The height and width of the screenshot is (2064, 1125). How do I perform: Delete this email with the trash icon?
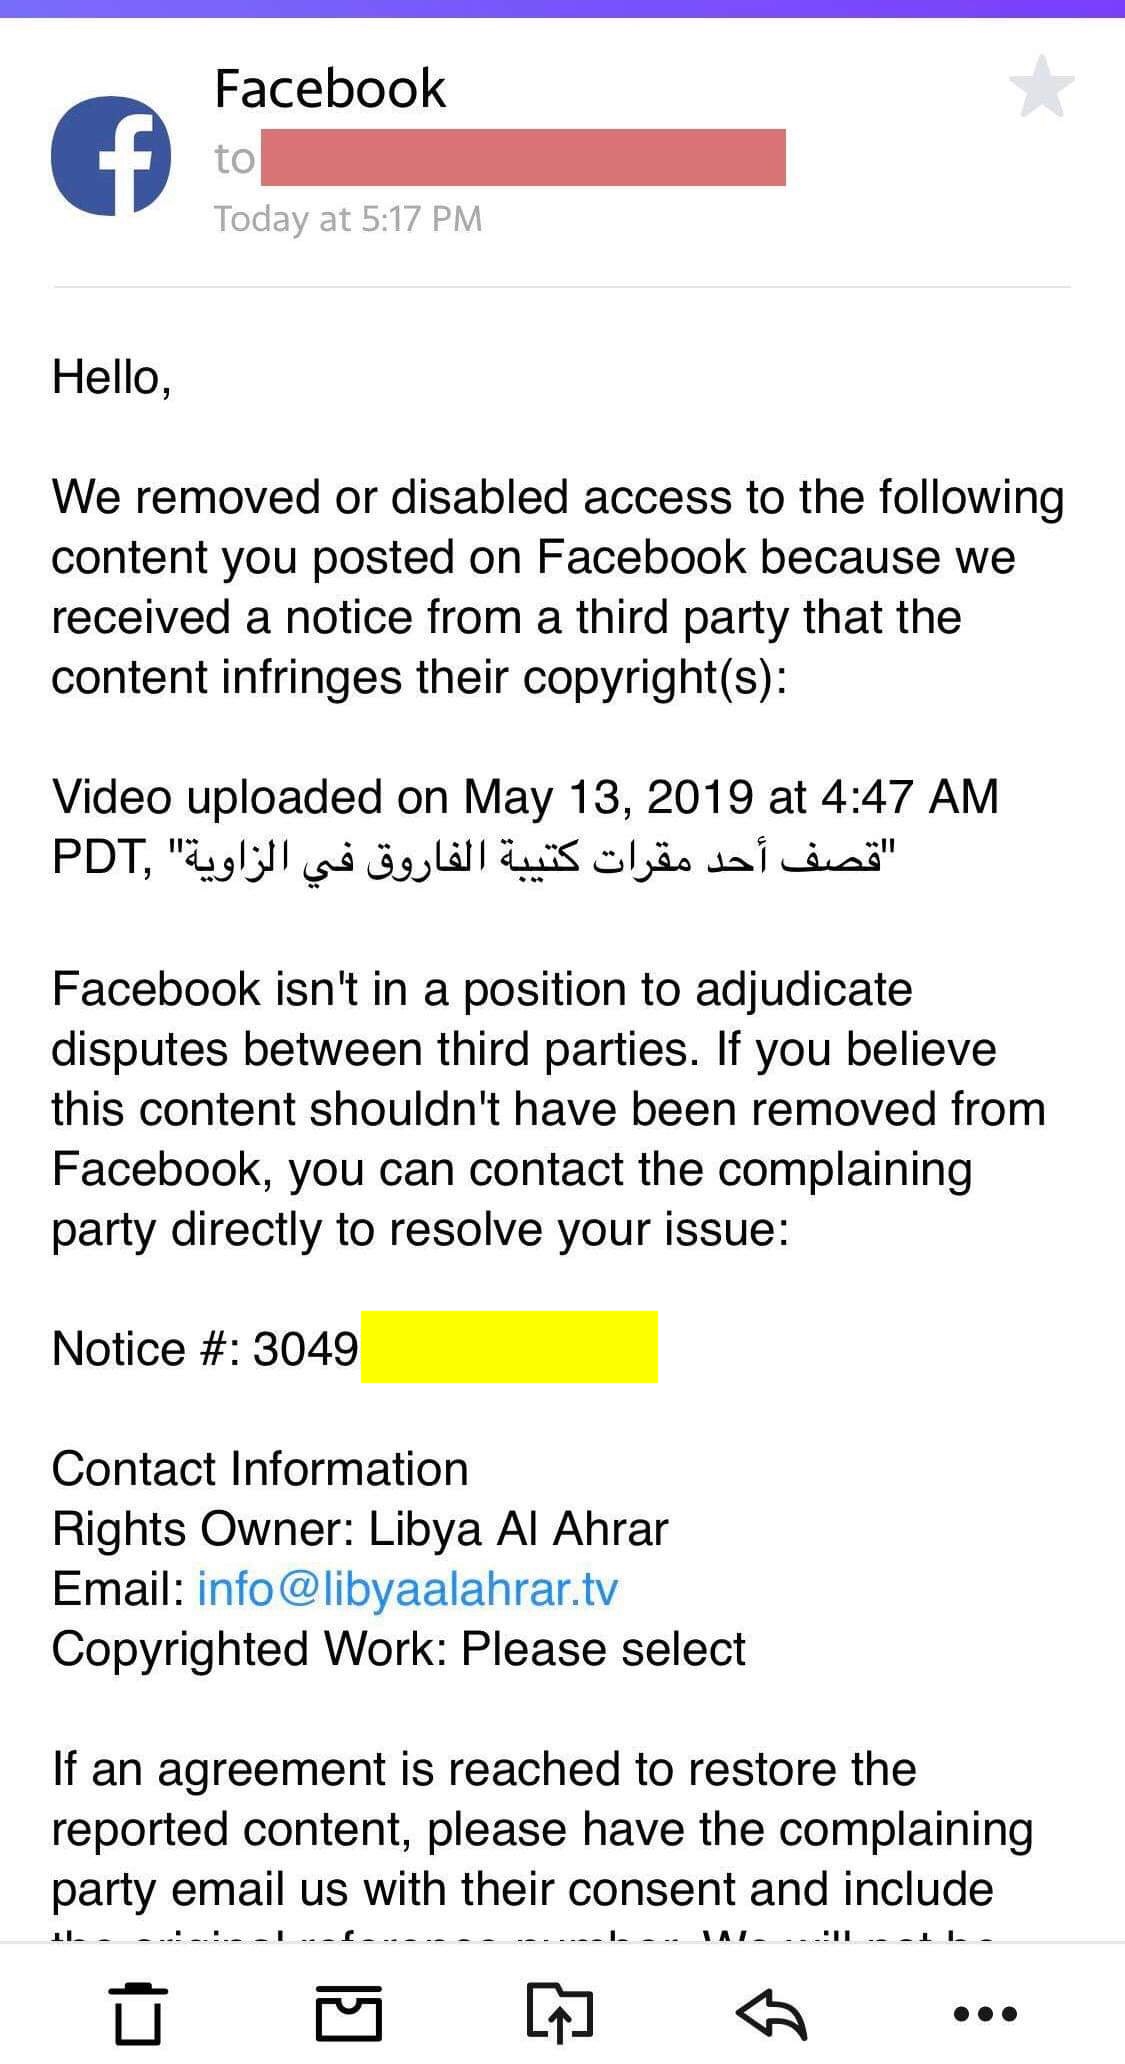137,2012
